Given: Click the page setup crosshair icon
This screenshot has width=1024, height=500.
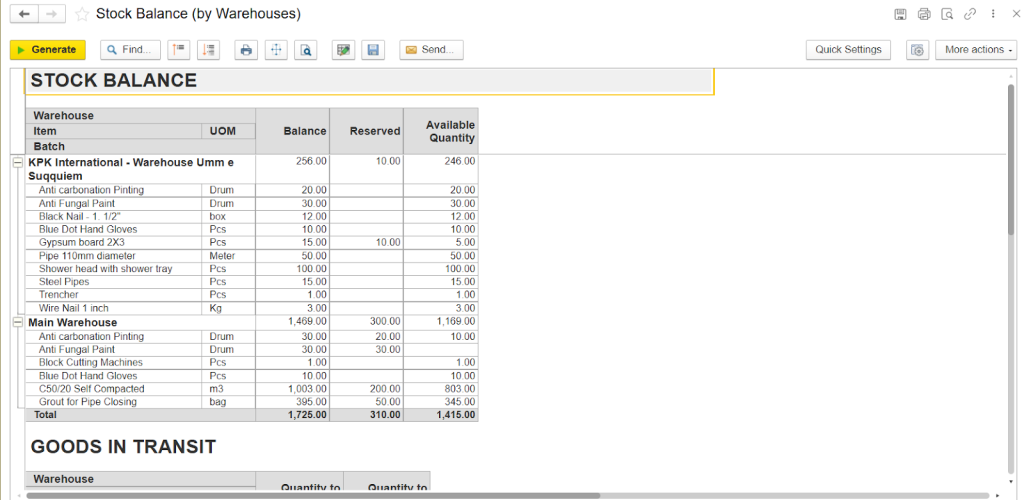Looking at the screenshot, I should [276, 50].
